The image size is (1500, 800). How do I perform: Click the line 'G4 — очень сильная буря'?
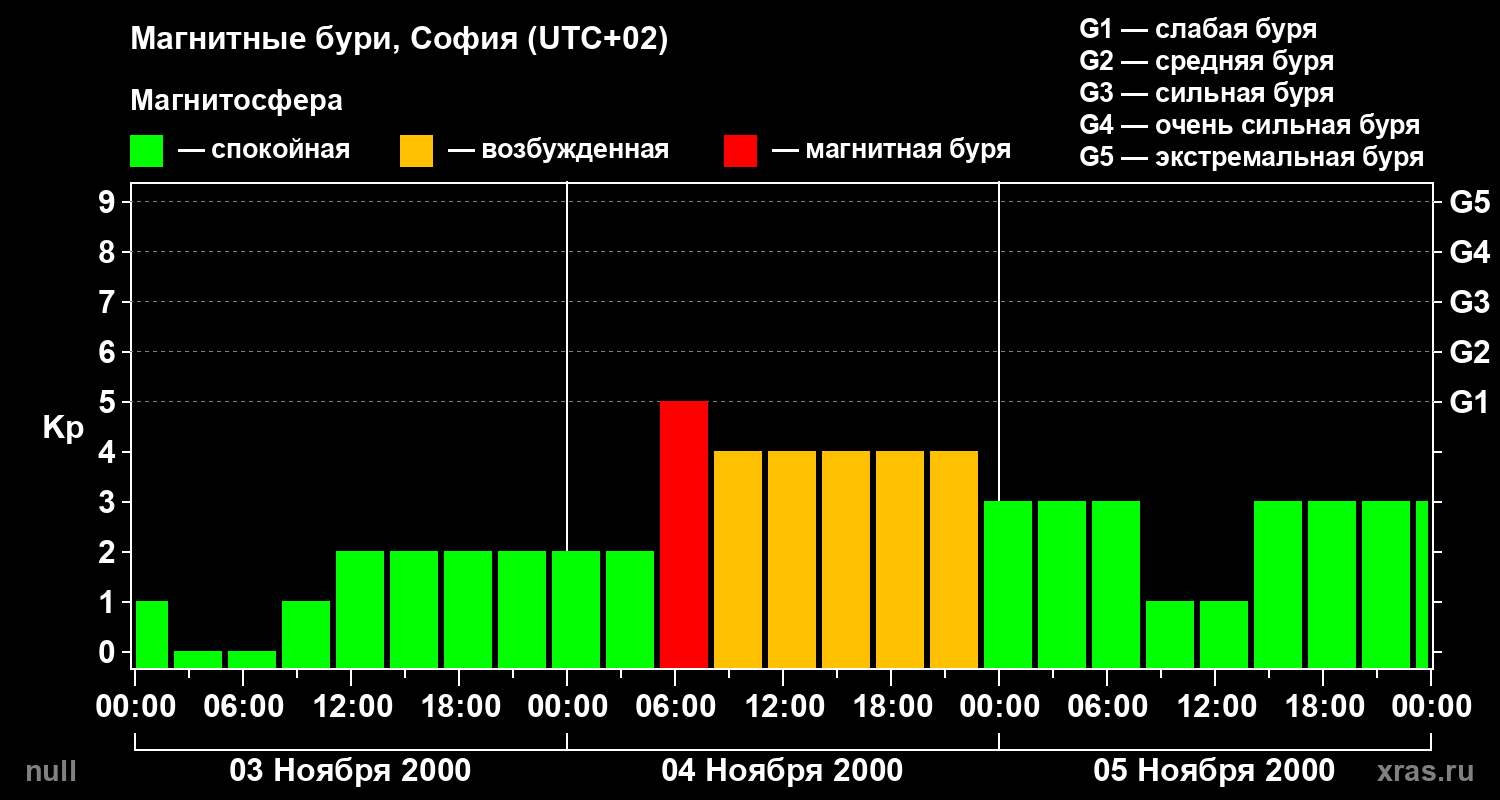1250,125
